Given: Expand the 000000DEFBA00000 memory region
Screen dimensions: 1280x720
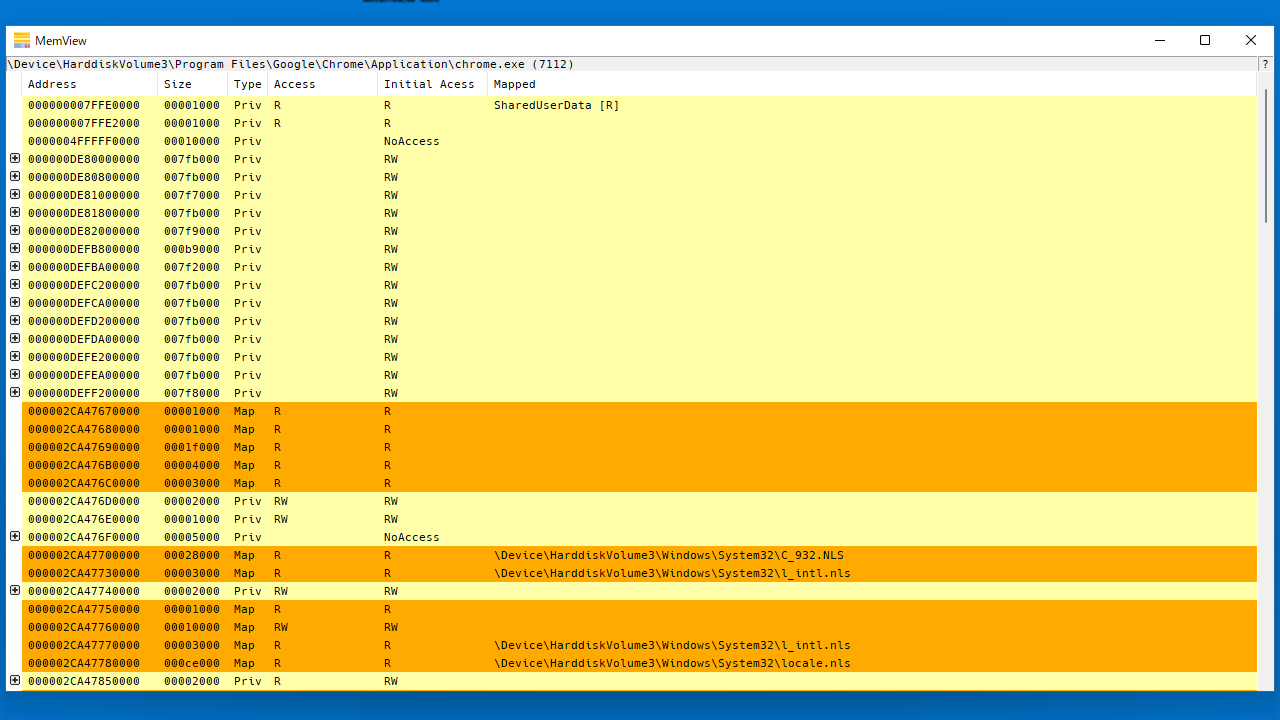Looking at the screenshot, I should 15,267.
